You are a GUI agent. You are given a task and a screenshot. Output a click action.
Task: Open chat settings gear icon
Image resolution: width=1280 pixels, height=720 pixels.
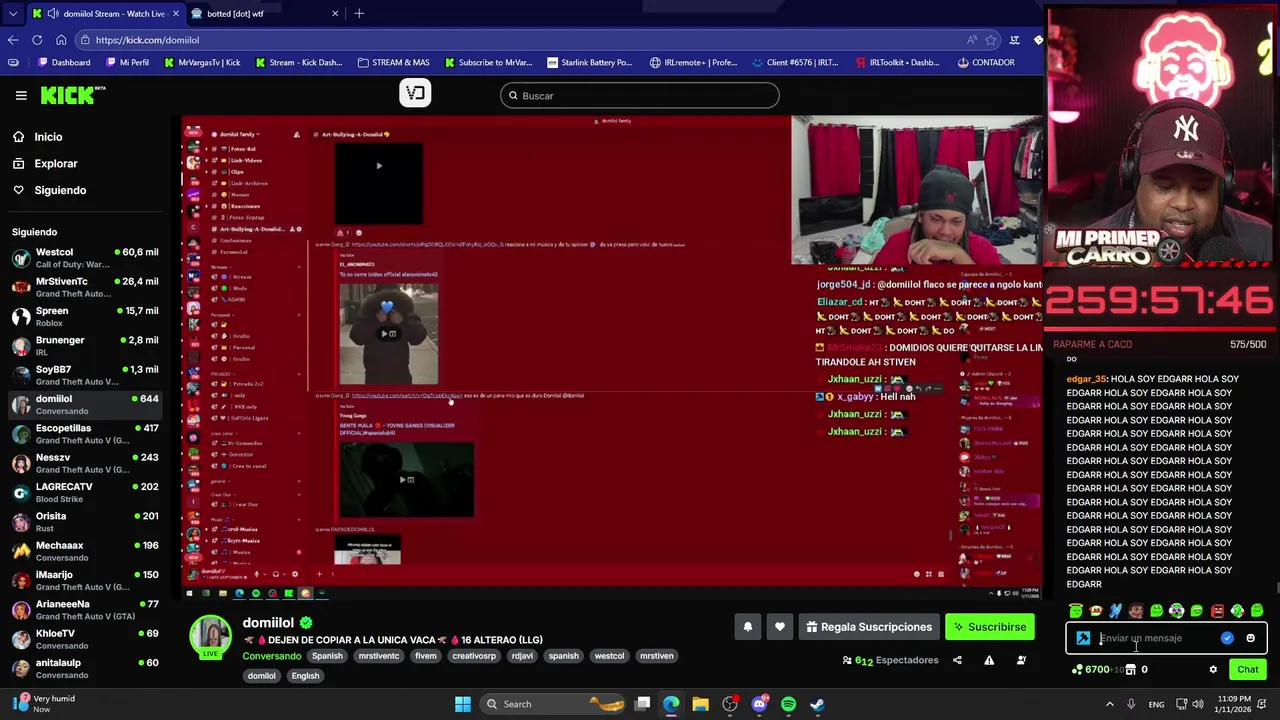(1213, 670)
